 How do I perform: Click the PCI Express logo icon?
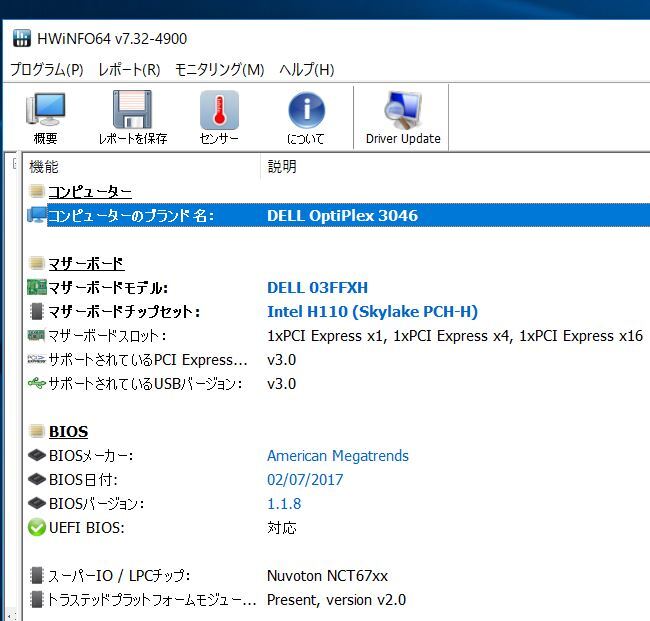[36, 359]
